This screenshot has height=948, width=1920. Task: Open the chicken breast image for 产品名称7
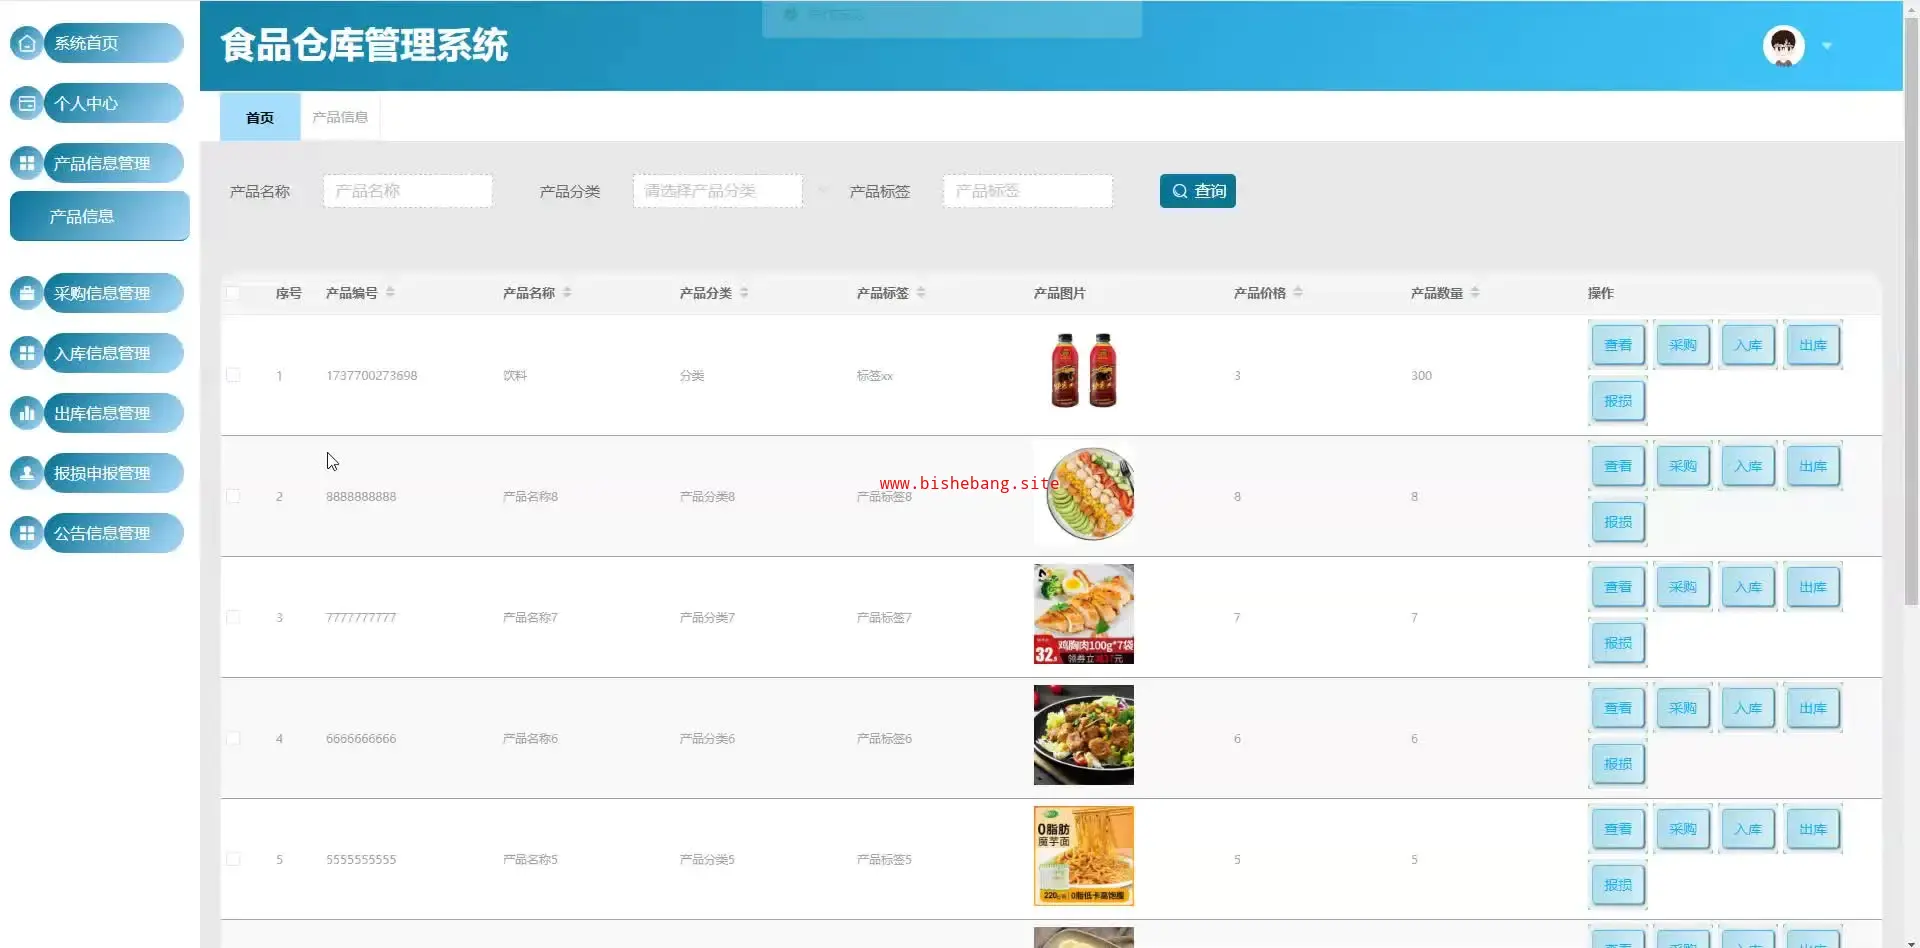[x=1084, y=614]
